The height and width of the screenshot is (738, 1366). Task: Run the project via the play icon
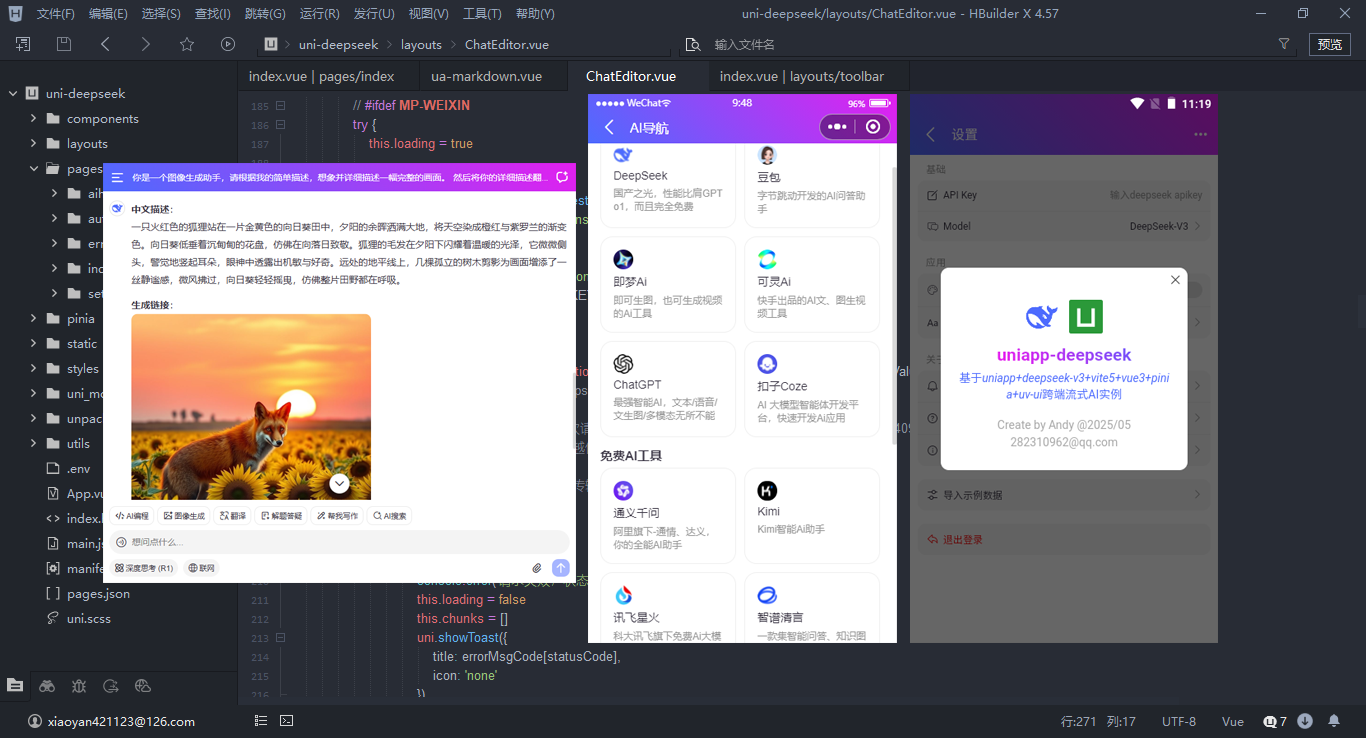(228, 44)
